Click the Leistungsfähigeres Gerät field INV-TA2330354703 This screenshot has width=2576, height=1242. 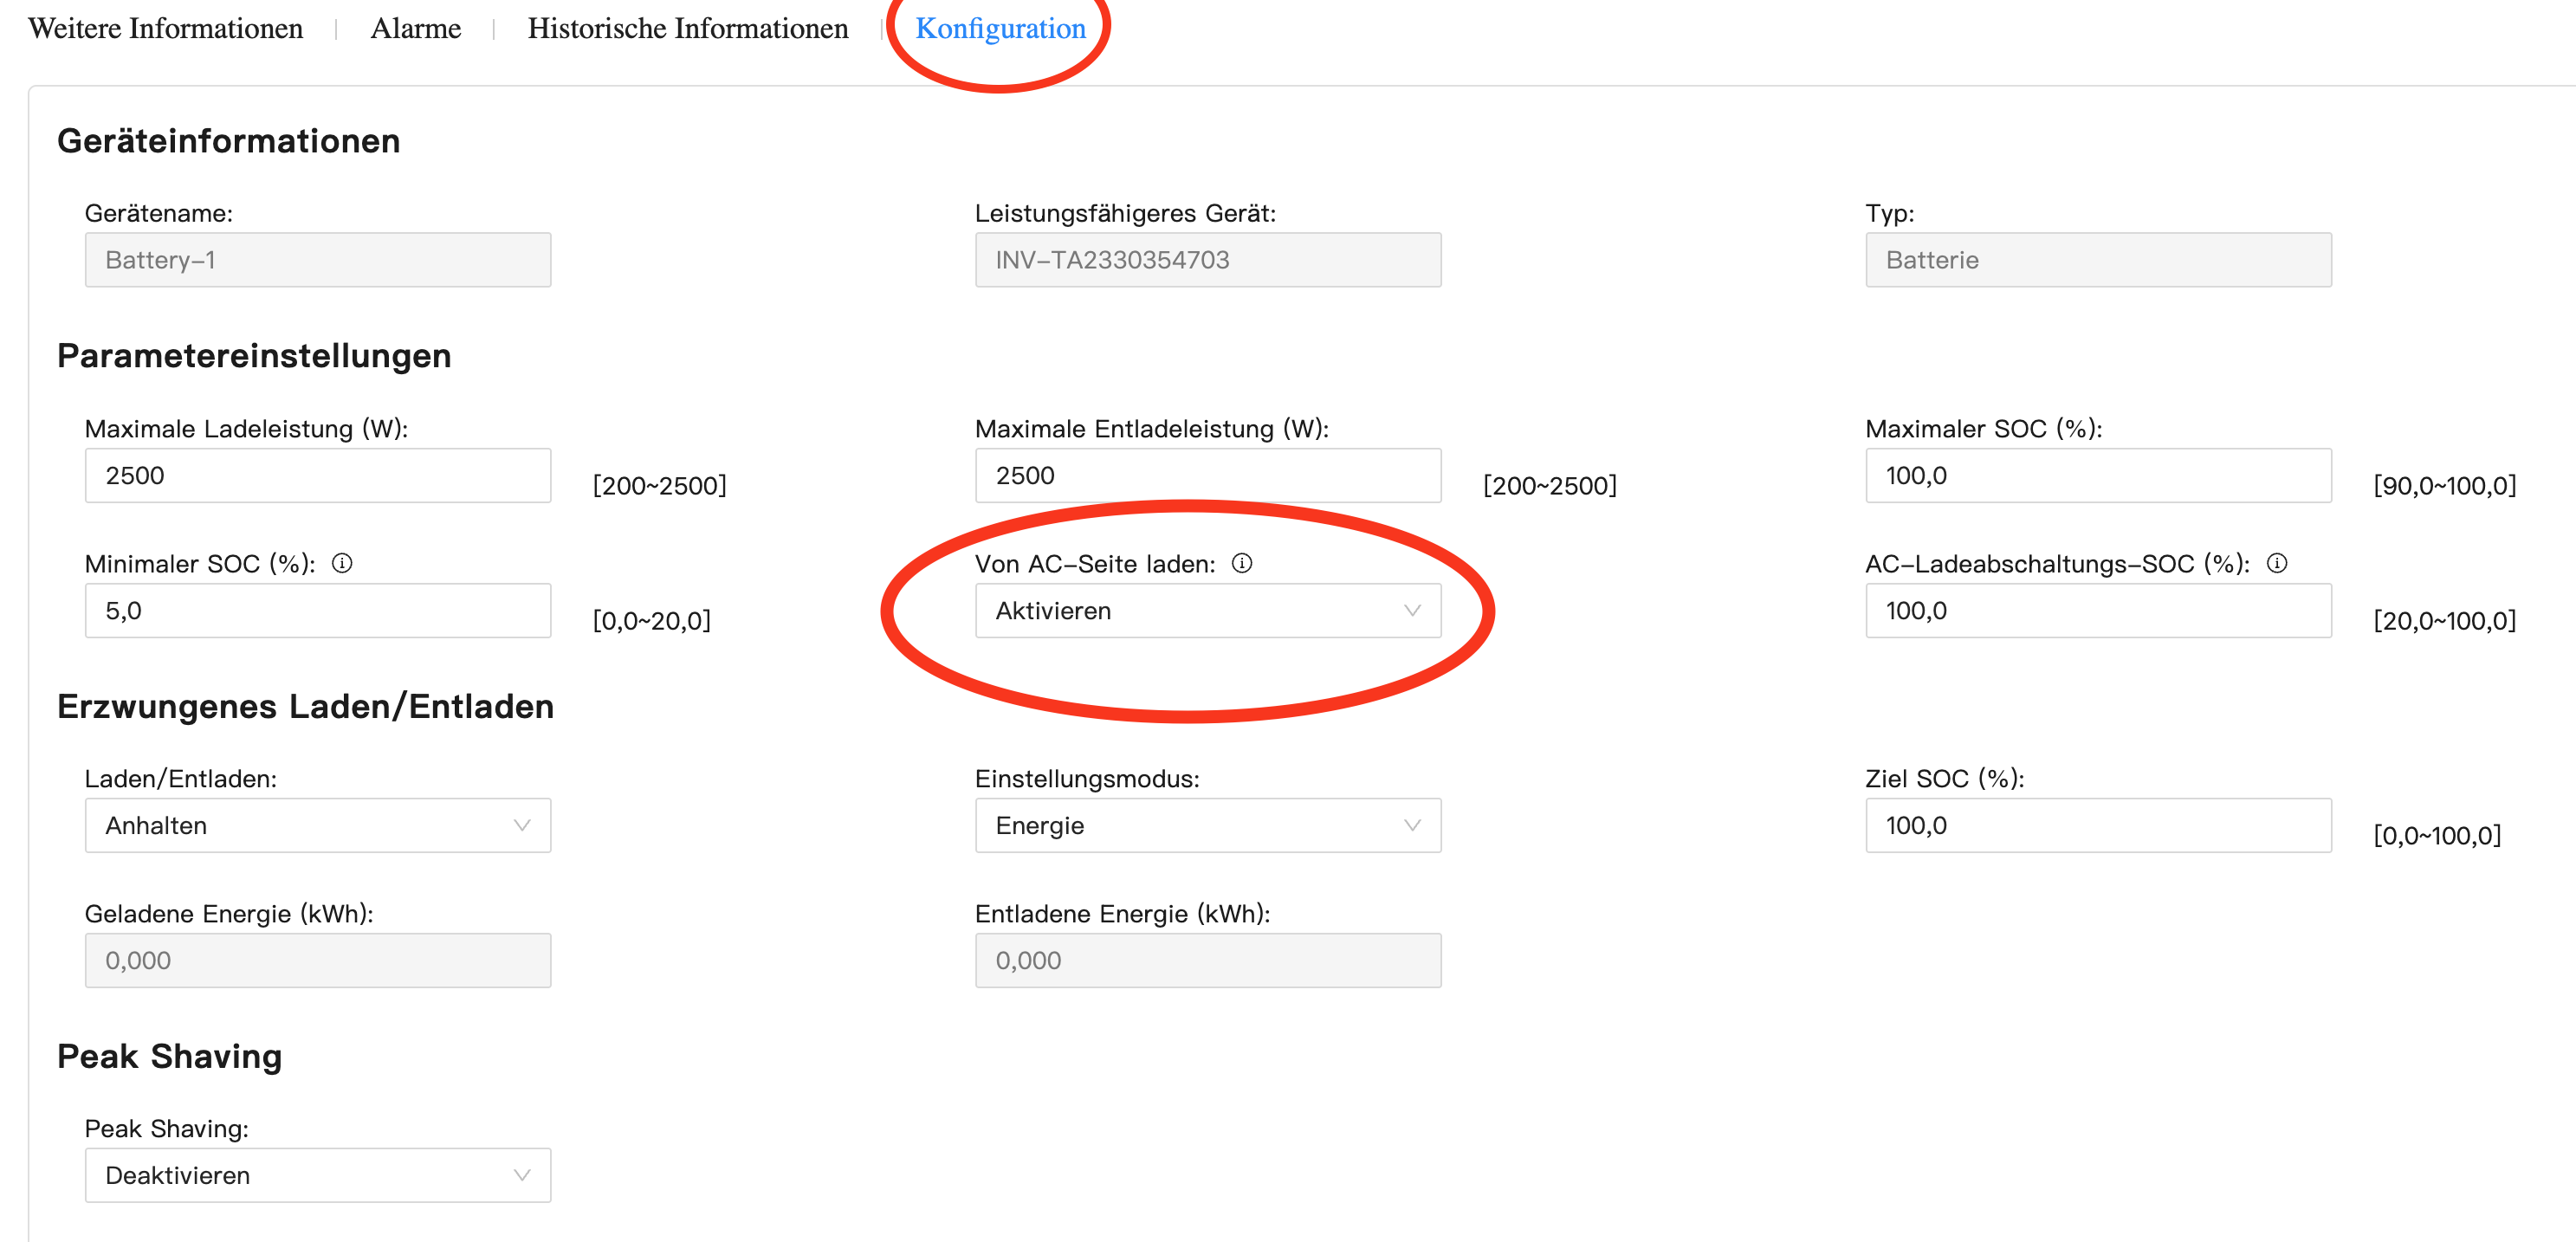pos(1208,260)
